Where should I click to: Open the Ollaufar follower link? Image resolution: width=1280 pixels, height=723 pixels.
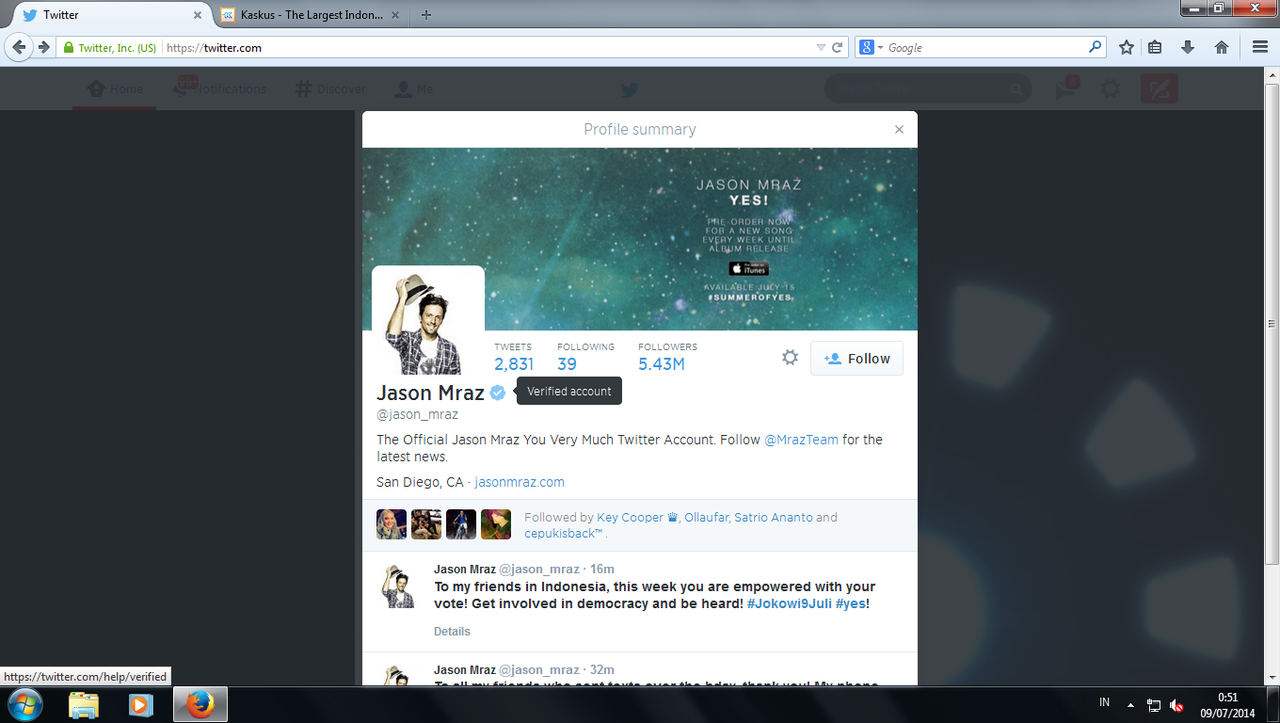(x=707, y=517)
